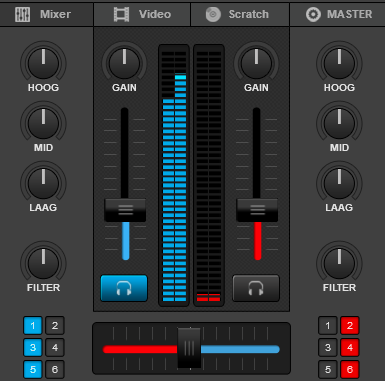The width and height of the screenshot is (385, 381).
Task: Click the left deck HOOG knob
Action: 43,63
